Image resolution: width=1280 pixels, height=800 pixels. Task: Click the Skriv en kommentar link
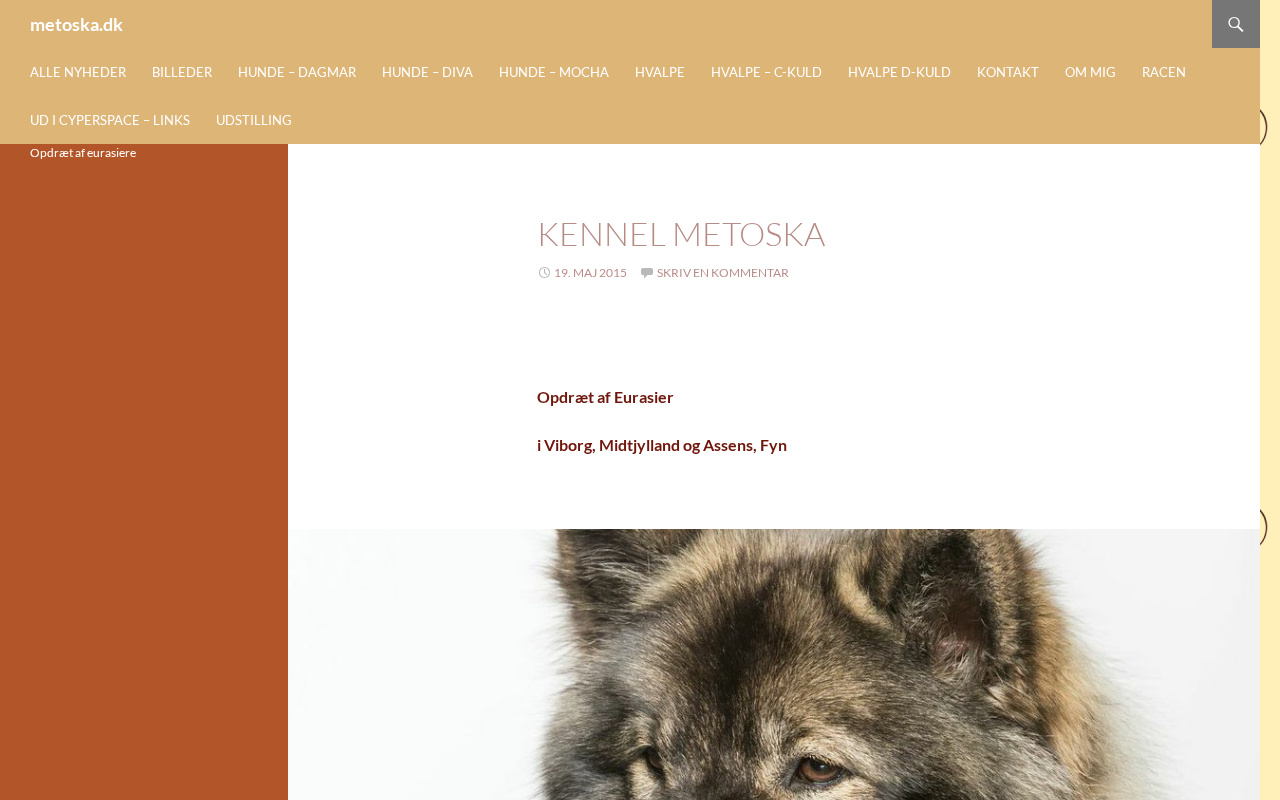722,272
